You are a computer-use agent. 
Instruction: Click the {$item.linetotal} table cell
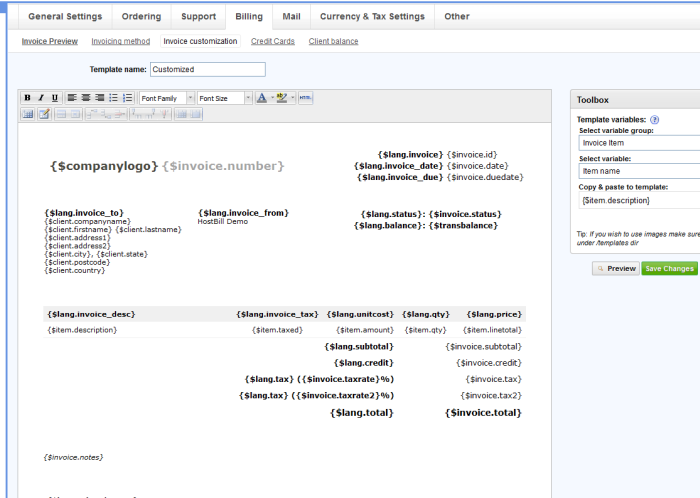coord(492,330)
